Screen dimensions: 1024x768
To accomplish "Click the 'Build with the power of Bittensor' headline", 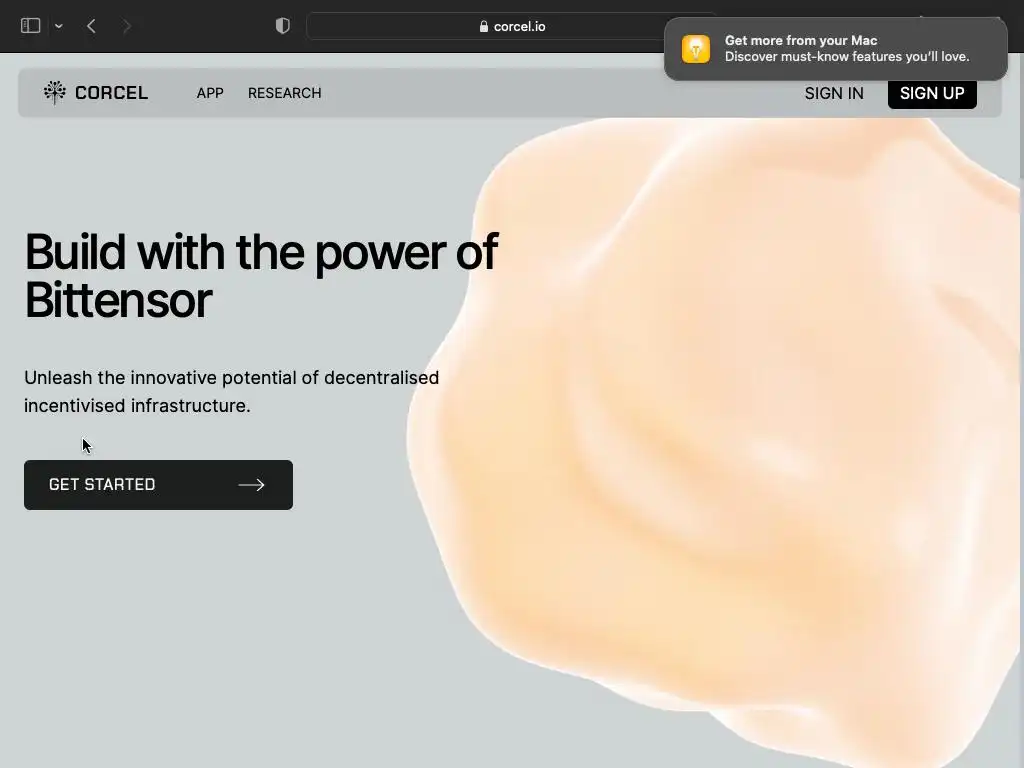I will [x=261, y=276].
